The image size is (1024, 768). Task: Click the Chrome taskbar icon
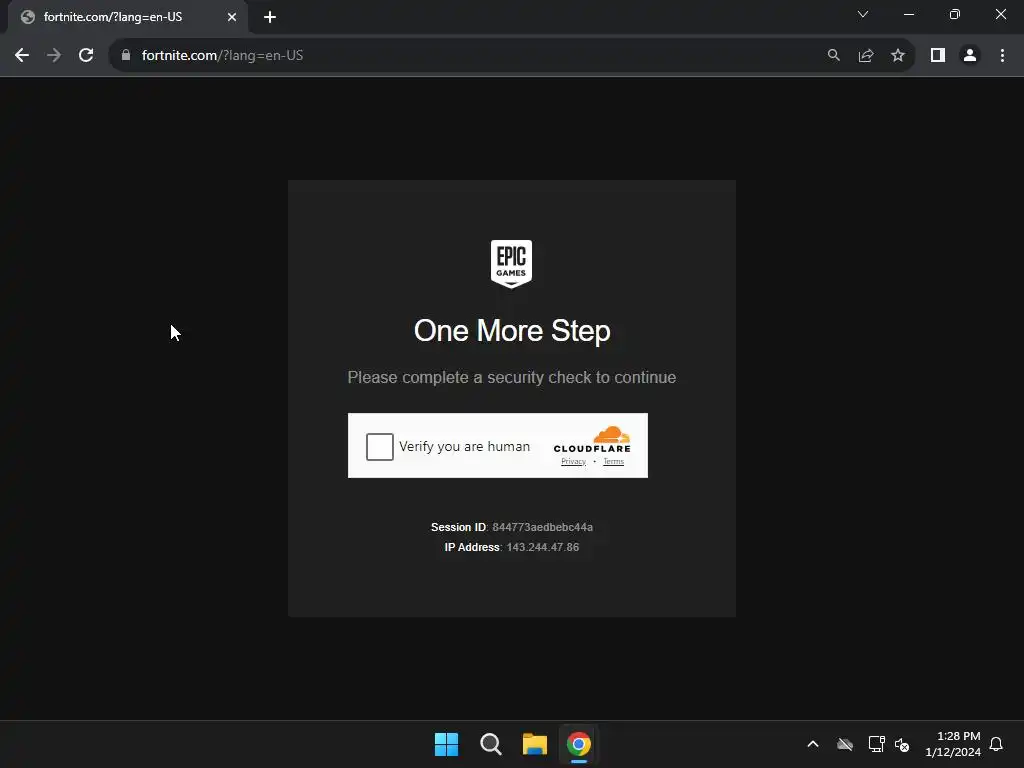click(579, 744)
